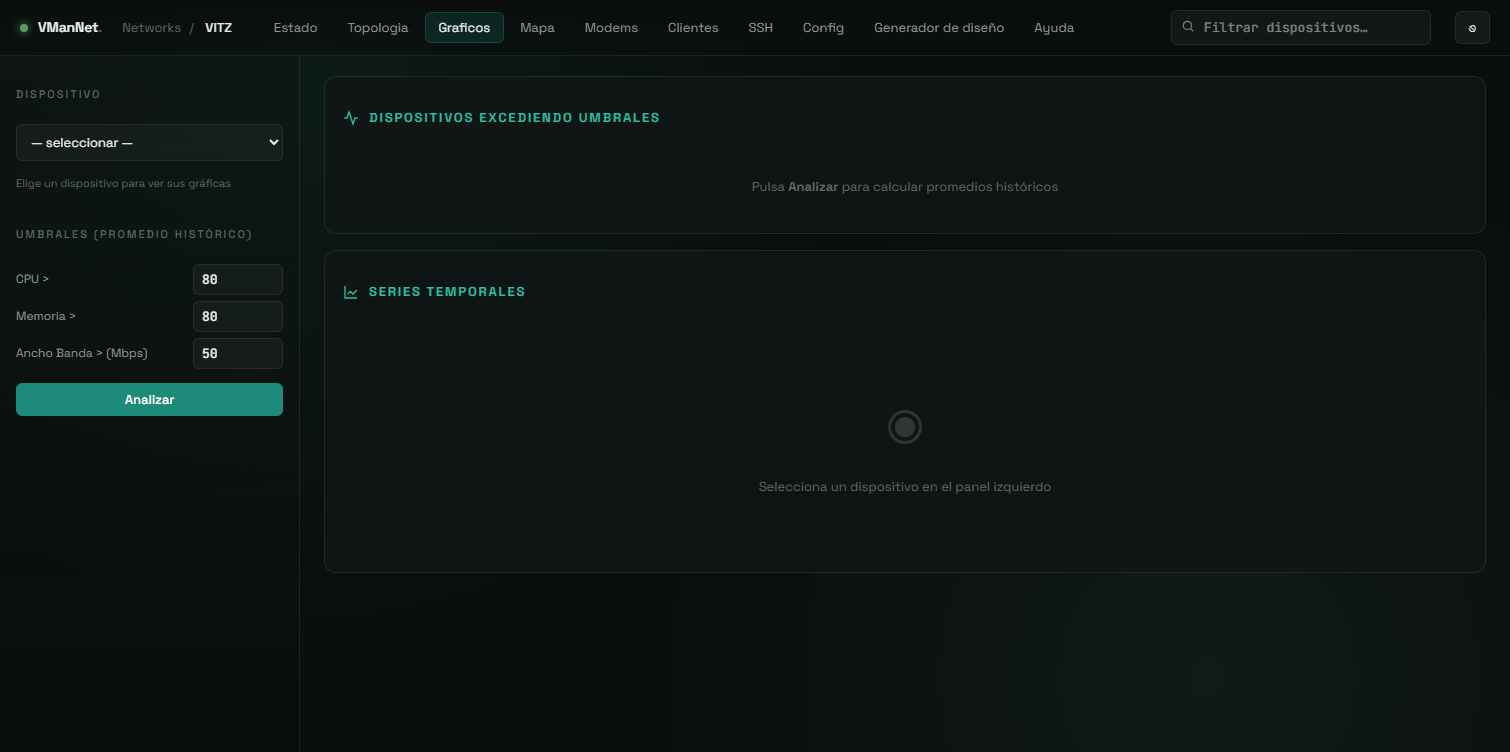Open the Modems tab

click(x=611, y=28)
